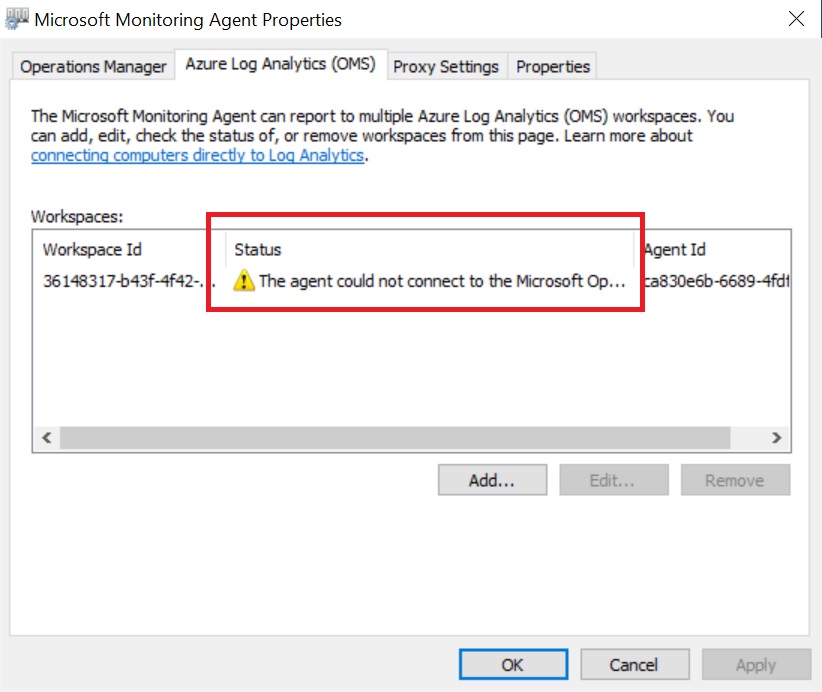
Task: Confirm changes with the OK button
Action: (512, 664)
